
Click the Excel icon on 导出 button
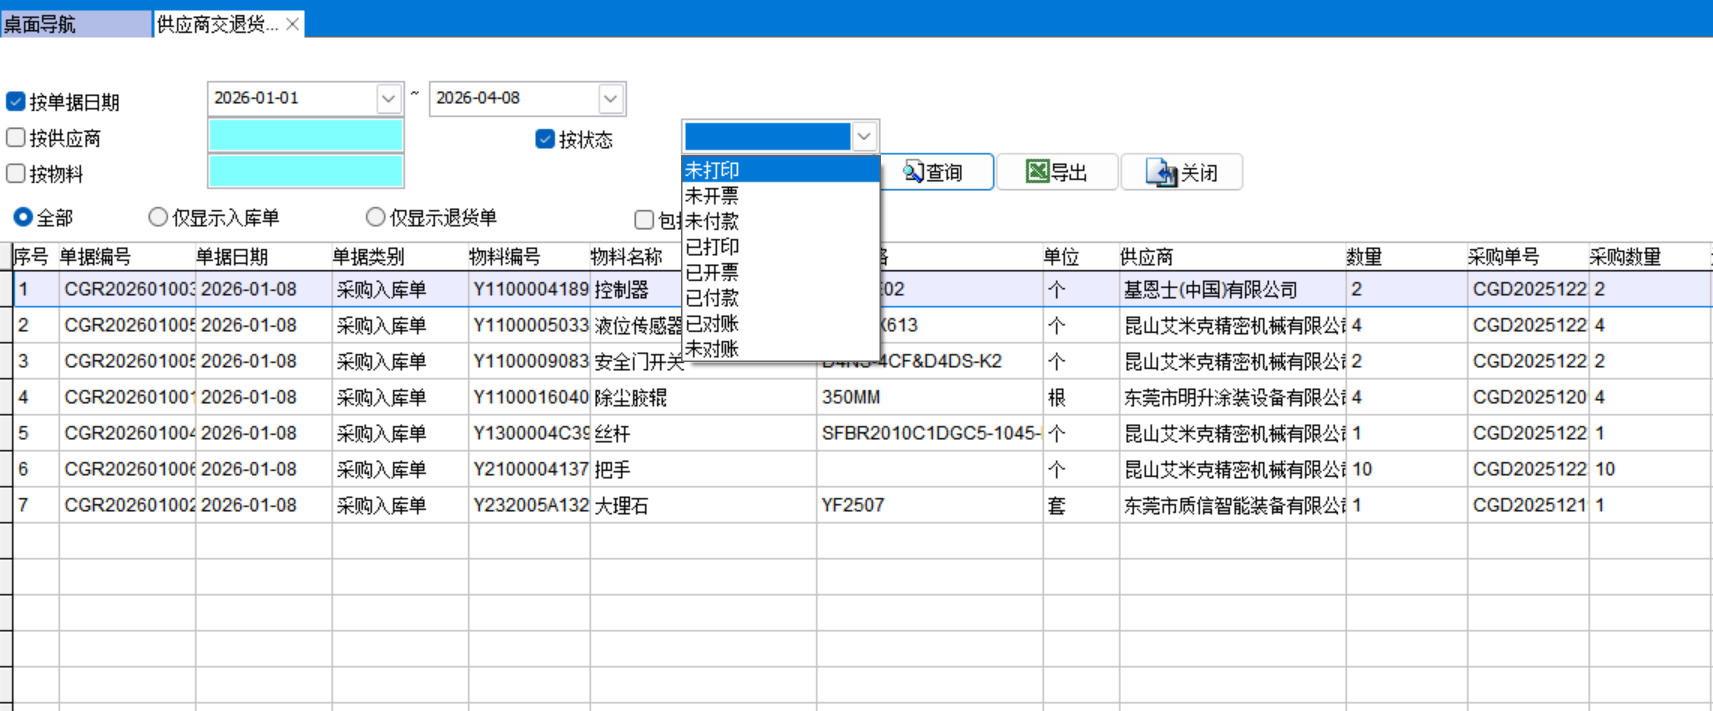click(x=1037, y=172)
